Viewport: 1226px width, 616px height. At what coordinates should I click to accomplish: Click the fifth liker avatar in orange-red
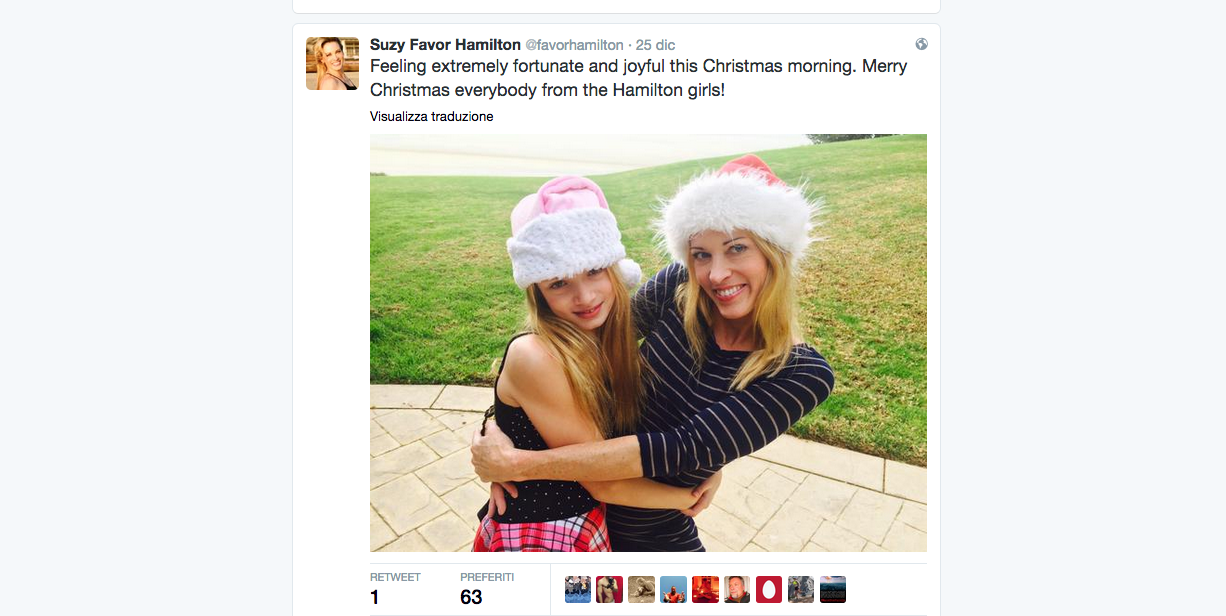[x=705, y=589]
